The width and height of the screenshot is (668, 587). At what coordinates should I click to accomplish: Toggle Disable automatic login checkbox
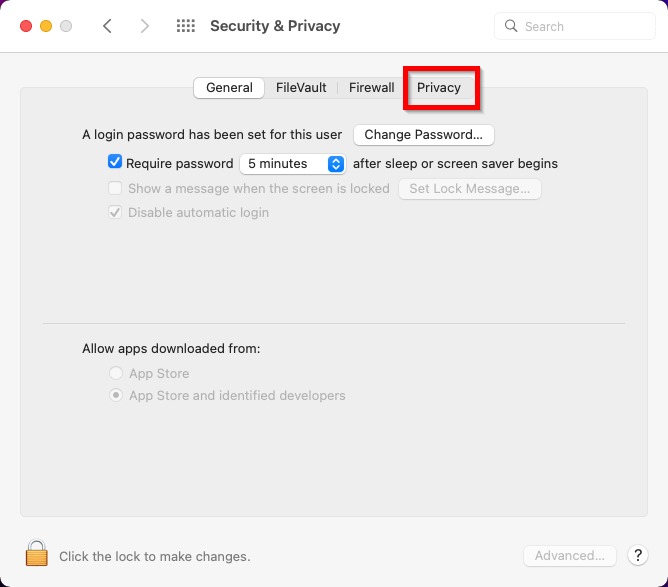tap(115, 212)
